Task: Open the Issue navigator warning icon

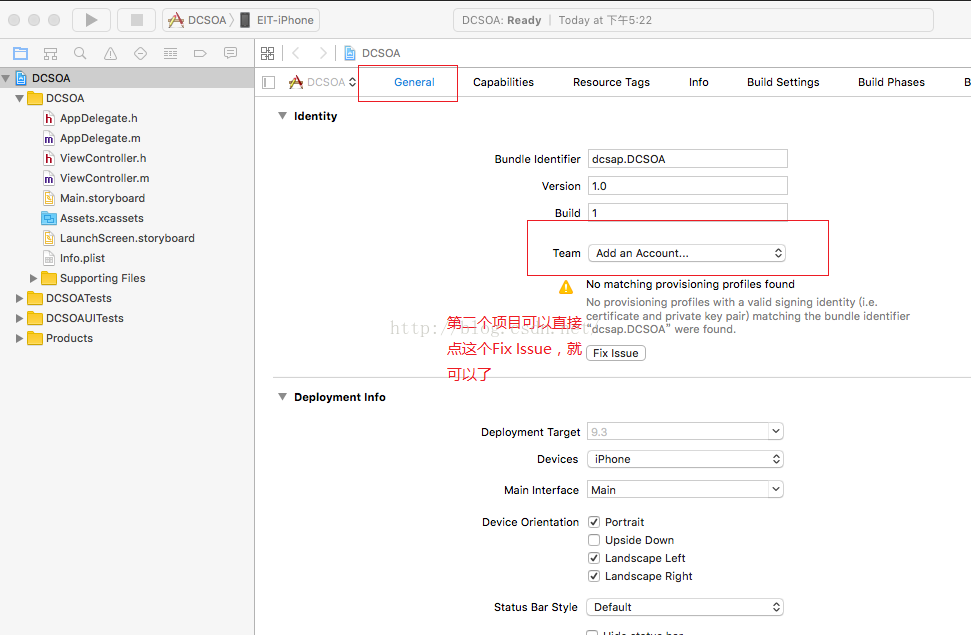Action: (x=110, y=53)
